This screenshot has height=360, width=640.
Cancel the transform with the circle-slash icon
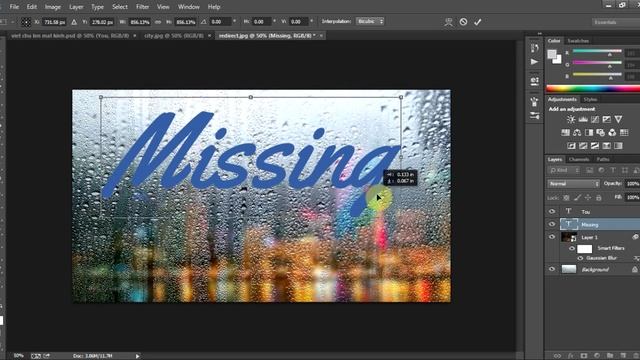[463, 22]
